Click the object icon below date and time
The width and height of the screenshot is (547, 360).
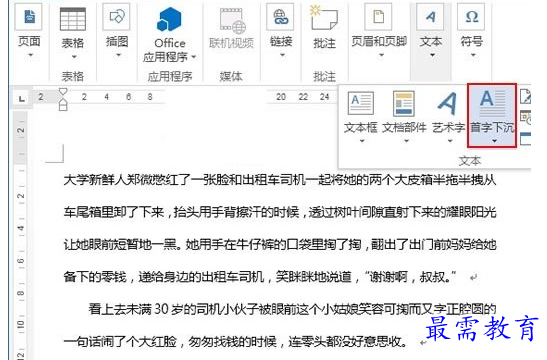coord(525,138)
